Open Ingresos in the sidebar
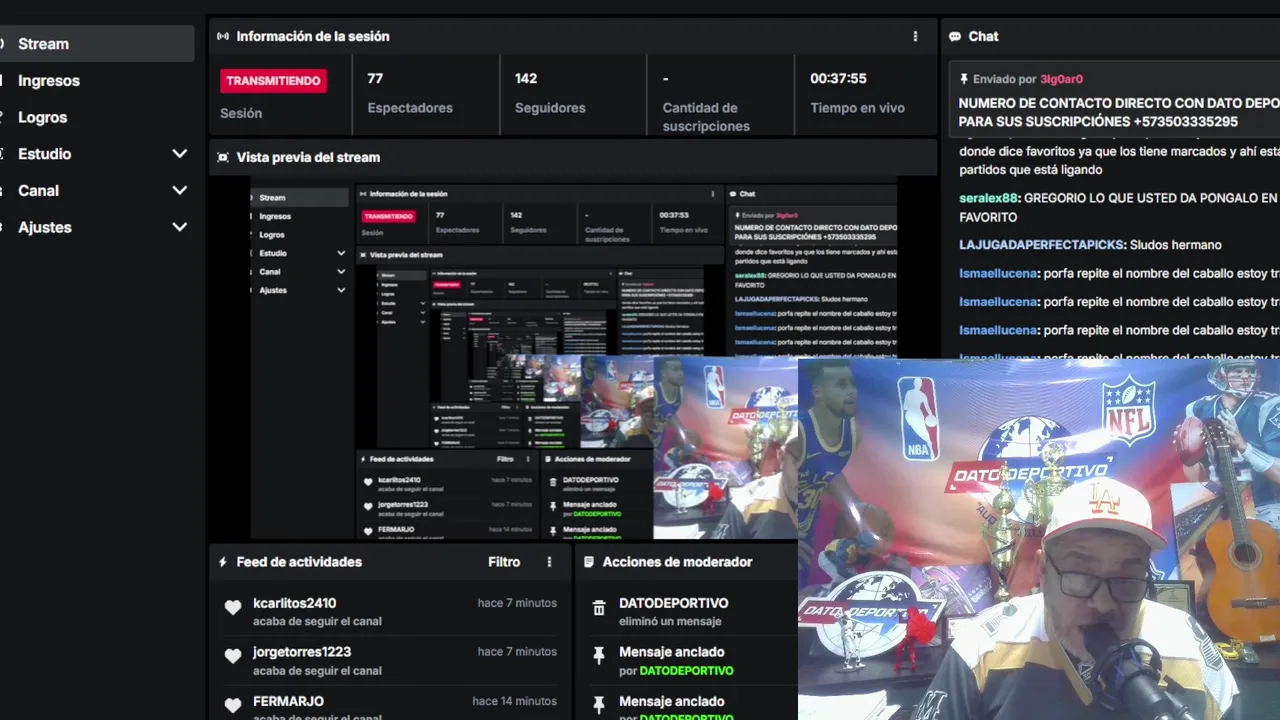This screenshot has height=720, width=1280. pyautogui.click(x=48, y=81)
